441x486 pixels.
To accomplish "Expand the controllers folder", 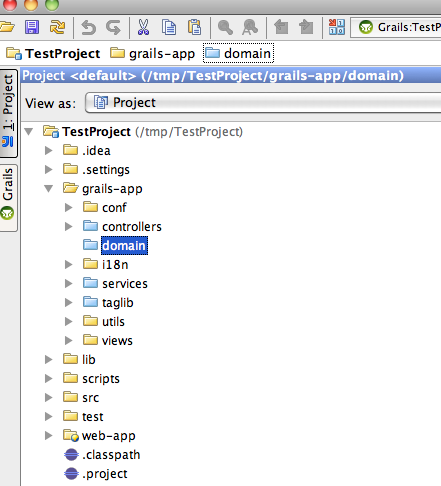I will [x=68, y=227].
